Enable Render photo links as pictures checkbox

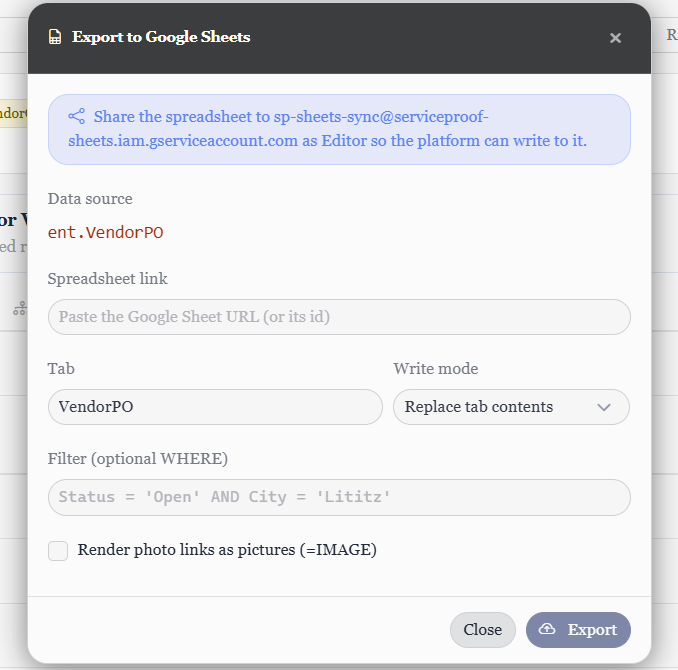point(58,551)
